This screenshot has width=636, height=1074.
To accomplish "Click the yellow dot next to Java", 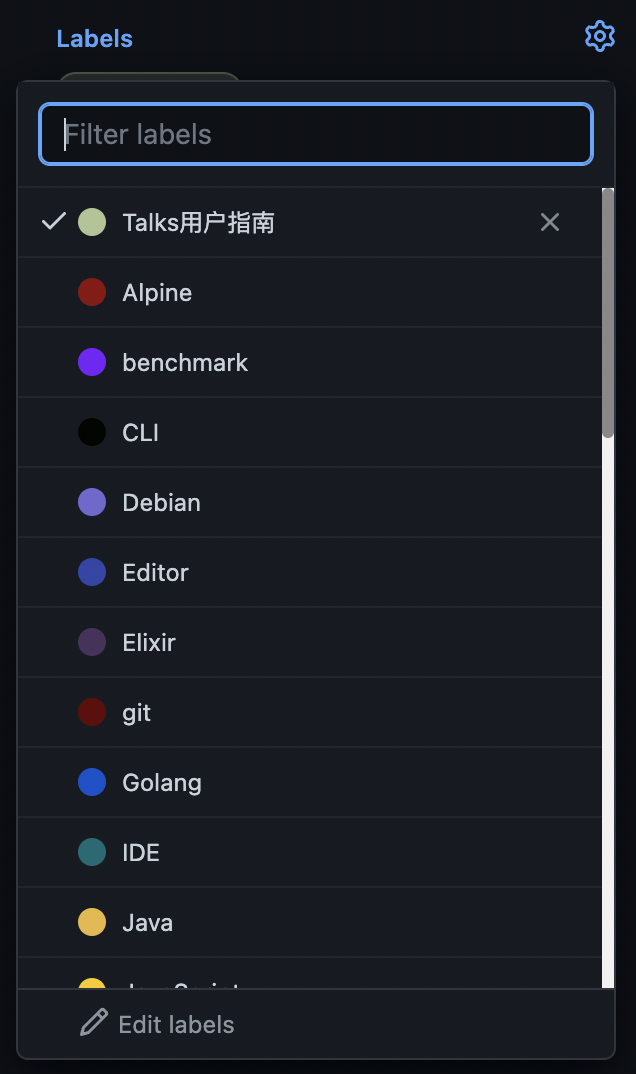I will pos(92,922).
